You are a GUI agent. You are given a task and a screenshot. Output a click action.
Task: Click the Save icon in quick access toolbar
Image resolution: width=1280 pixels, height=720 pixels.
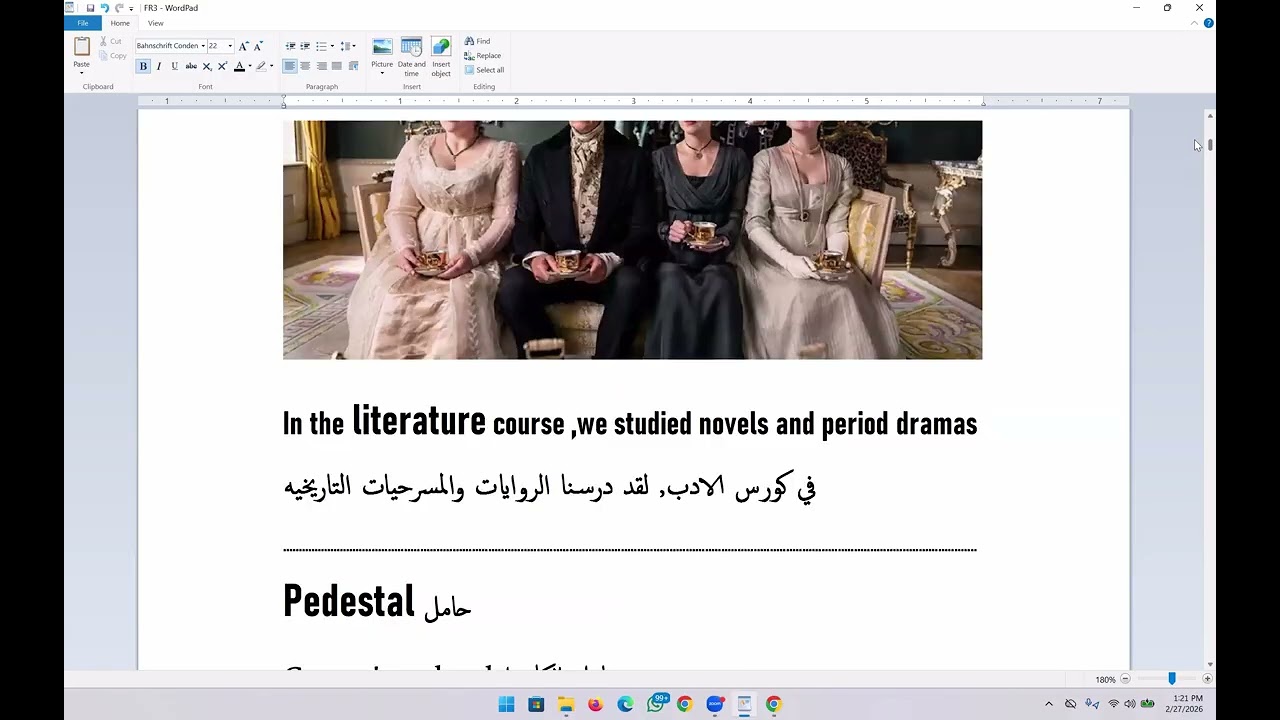pos(90,8)
